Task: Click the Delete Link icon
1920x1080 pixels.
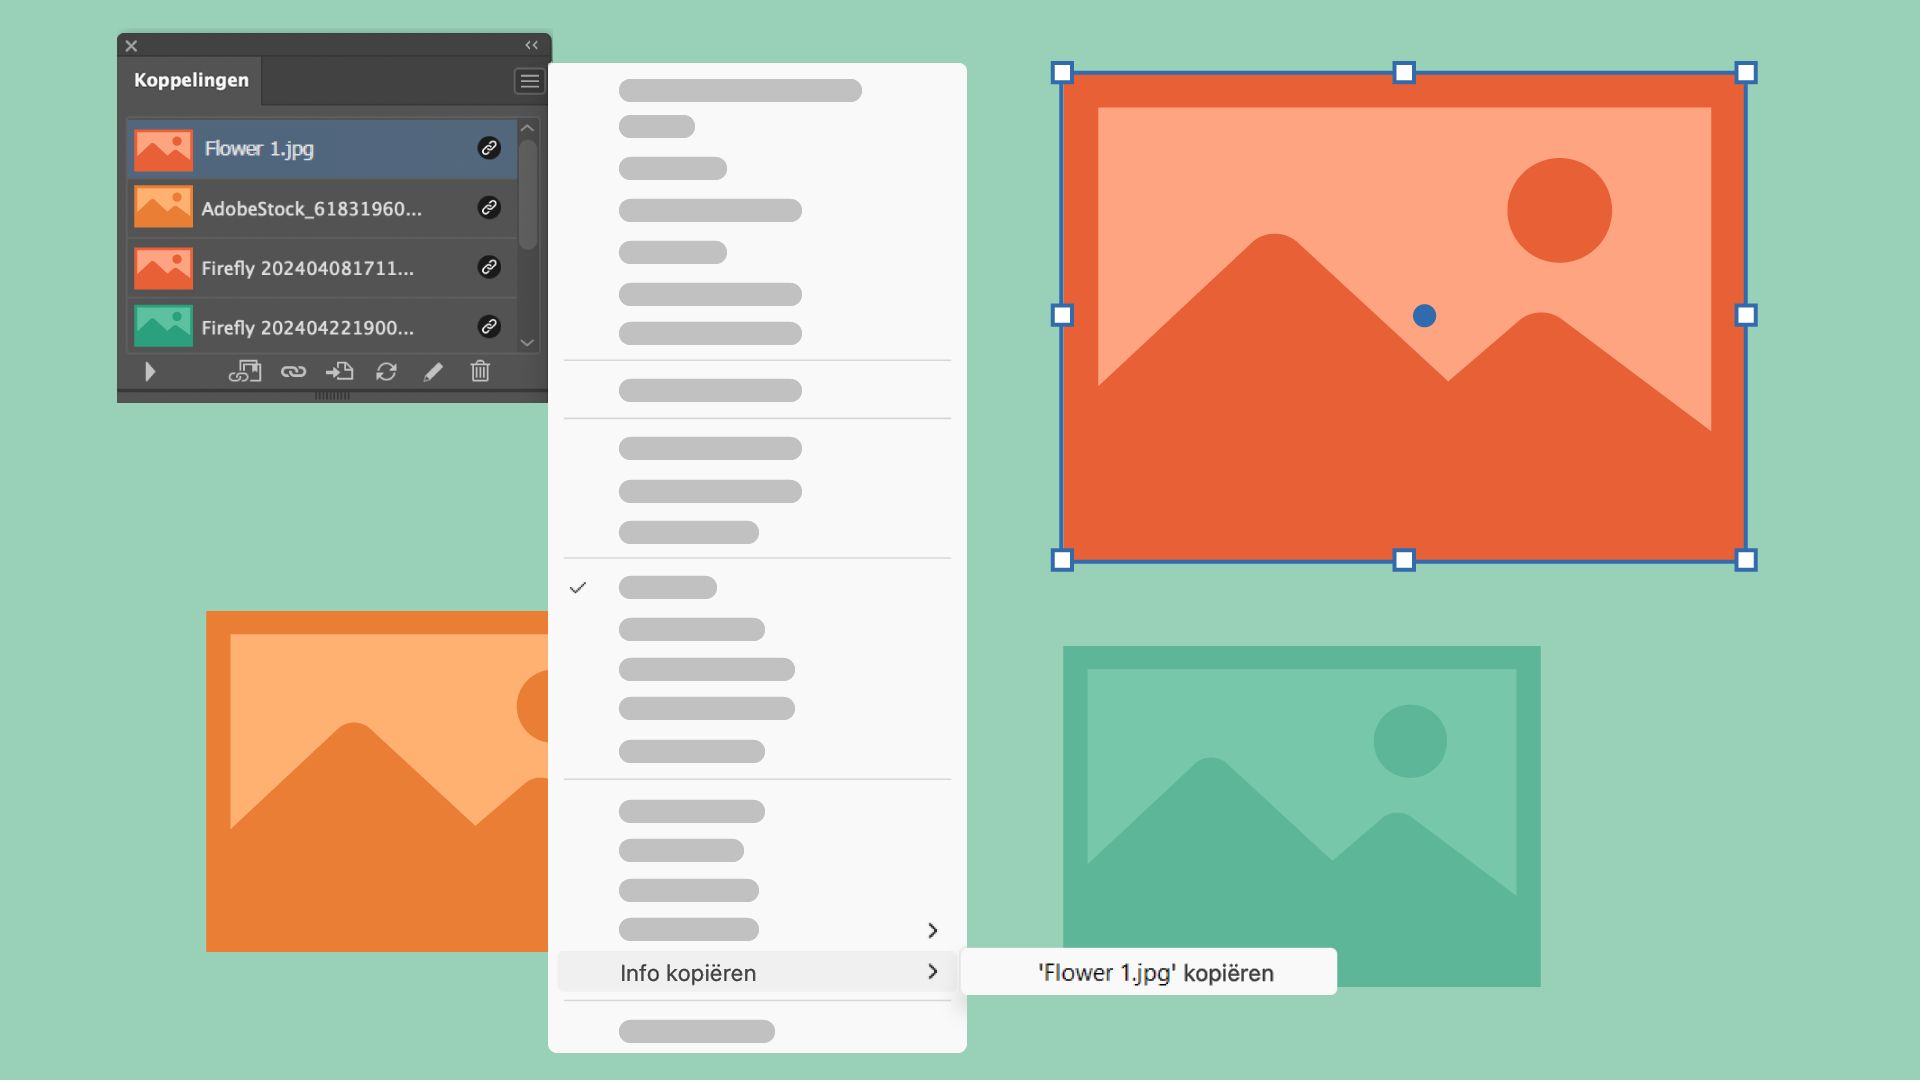Action: coord(479,371)
